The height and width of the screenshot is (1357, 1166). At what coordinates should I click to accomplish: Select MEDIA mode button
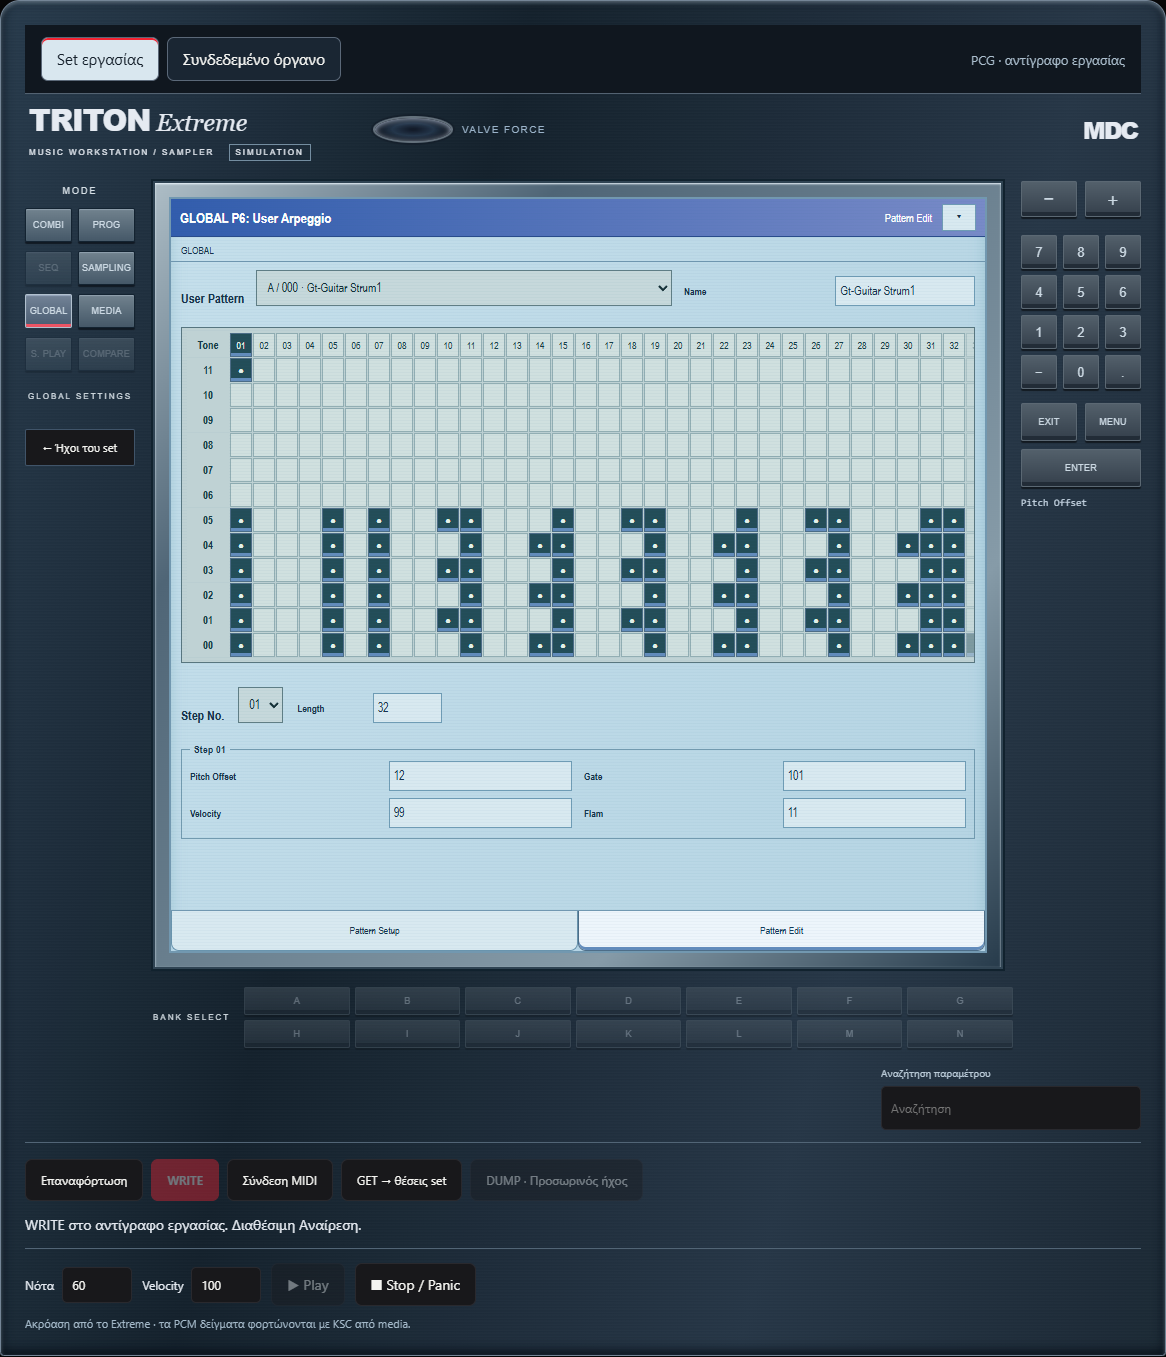pos(106,311)
